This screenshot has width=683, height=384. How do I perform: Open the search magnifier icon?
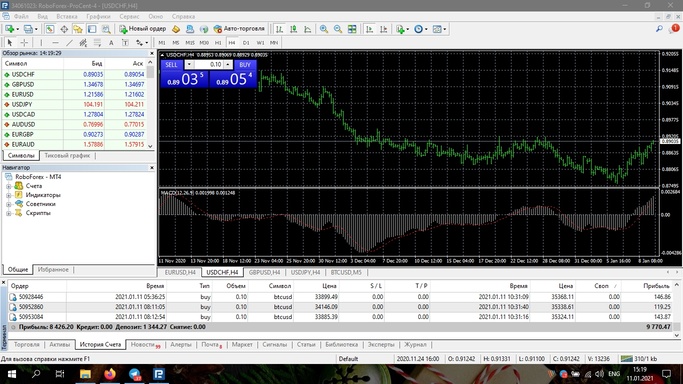[659, 29]
